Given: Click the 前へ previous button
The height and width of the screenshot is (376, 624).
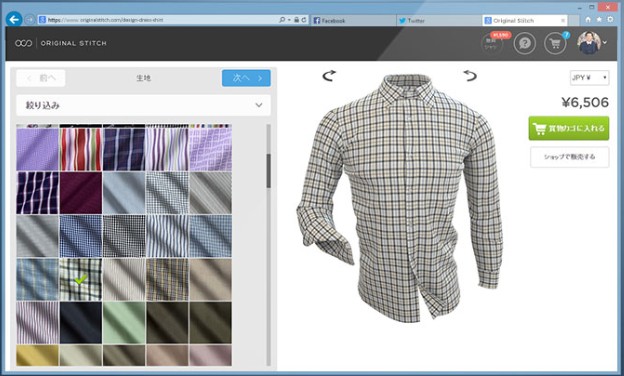Looking at the screenshot, I should 41,78.
